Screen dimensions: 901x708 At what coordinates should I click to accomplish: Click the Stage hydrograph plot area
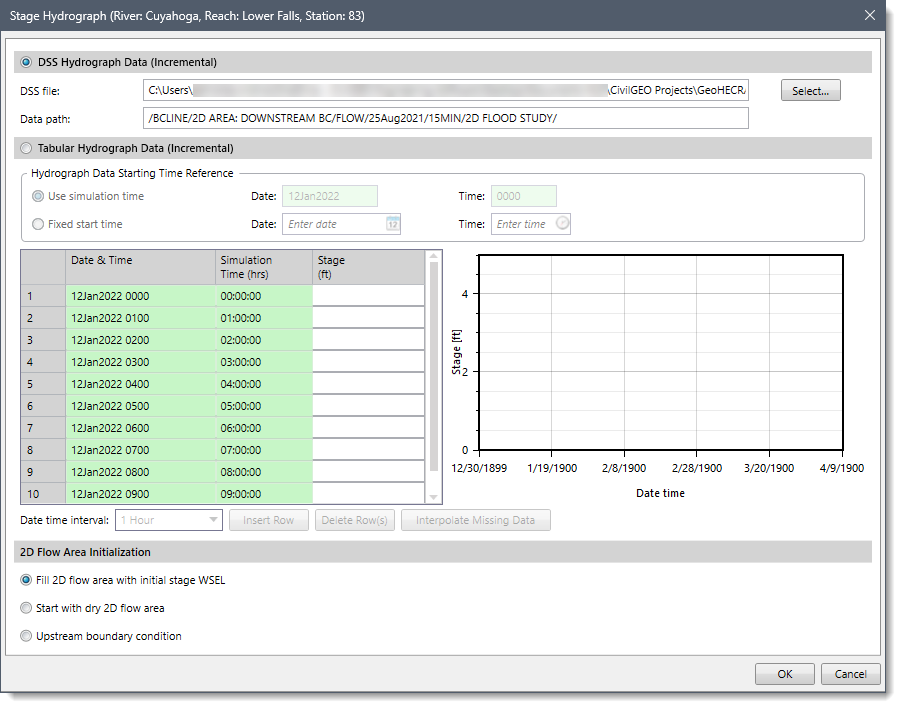pos(661,352)
